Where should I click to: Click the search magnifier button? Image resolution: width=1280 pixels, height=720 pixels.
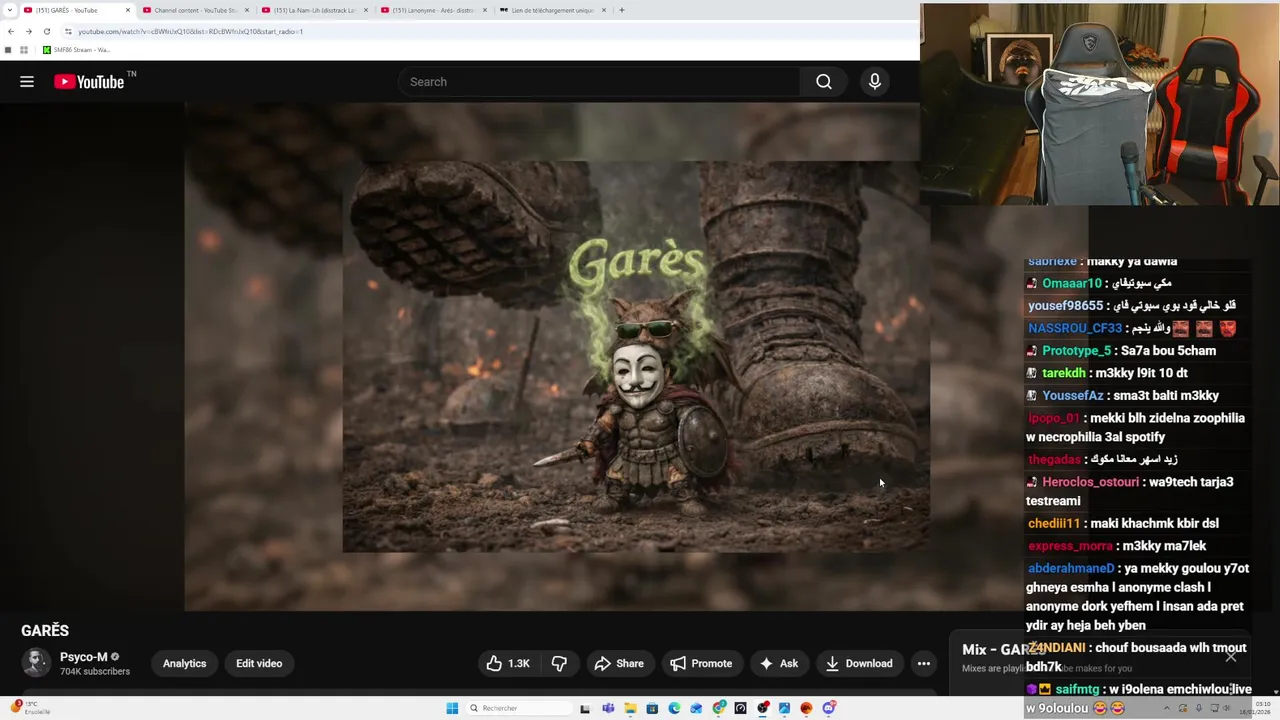pyautogui.click(x=824, y=82)
